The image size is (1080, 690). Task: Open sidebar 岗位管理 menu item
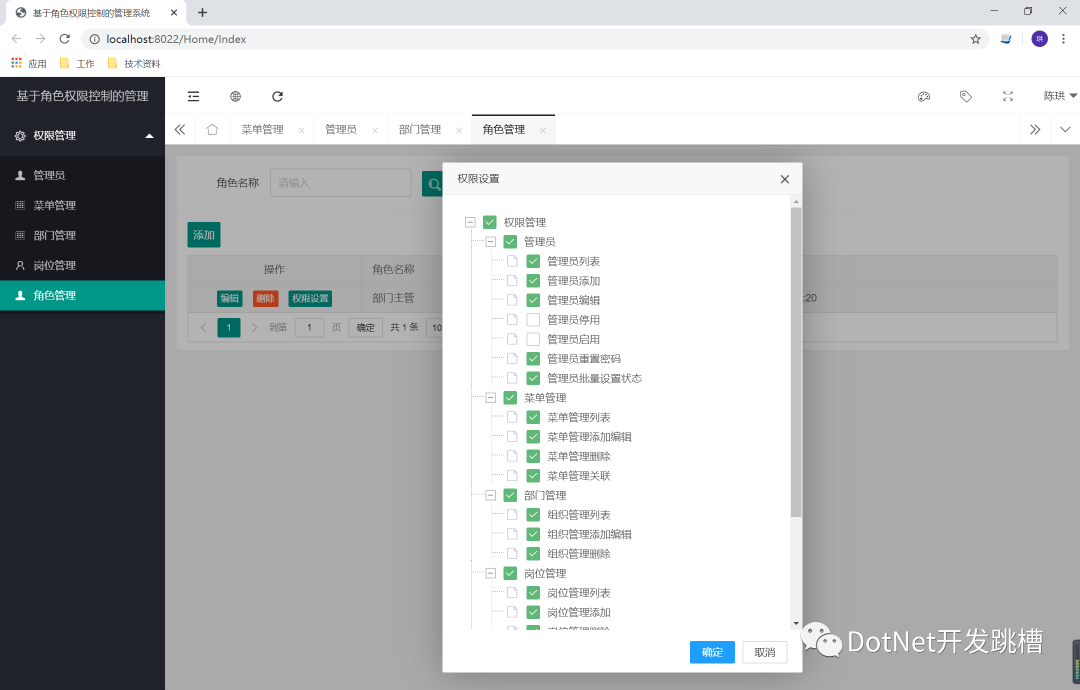tap(83, 265)
